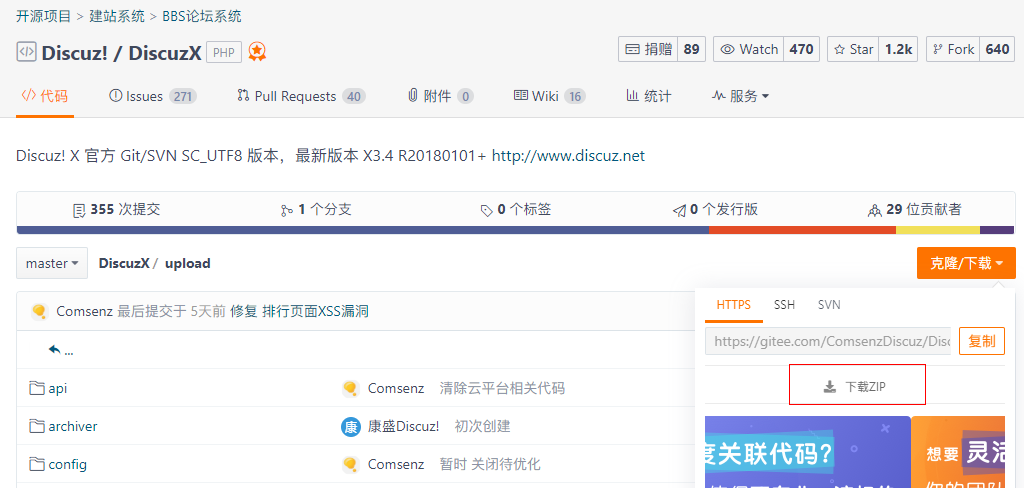Viewport: 1024px width, 488px height.
Task: Click the 复制 copy URL button
Action: pyautogui.click(x=981, y=341)
